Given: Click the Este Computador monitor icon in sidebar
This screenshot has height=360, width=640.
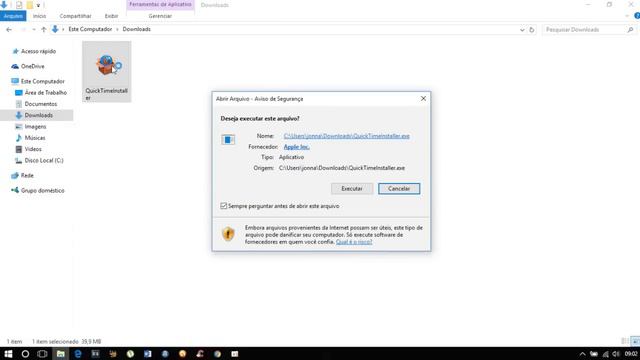Looking at the screenshot, I should tap(15, 81).
